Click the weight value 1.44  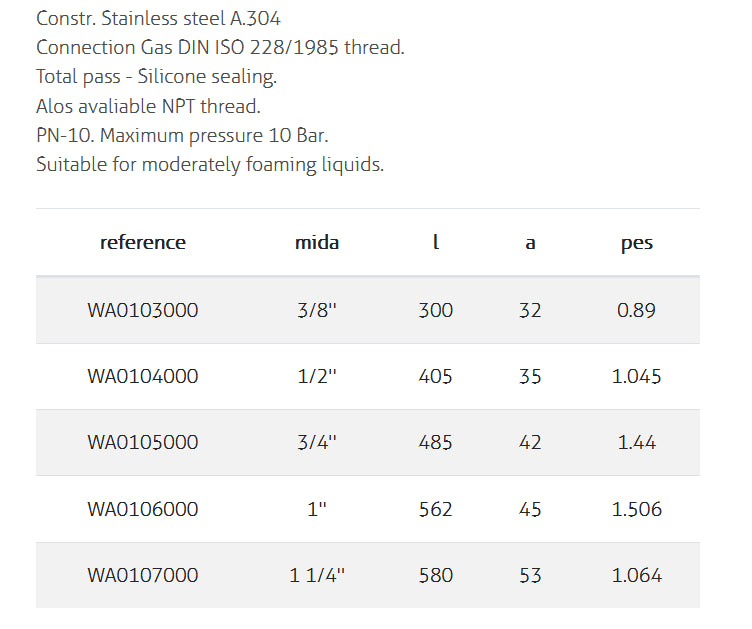636,442
